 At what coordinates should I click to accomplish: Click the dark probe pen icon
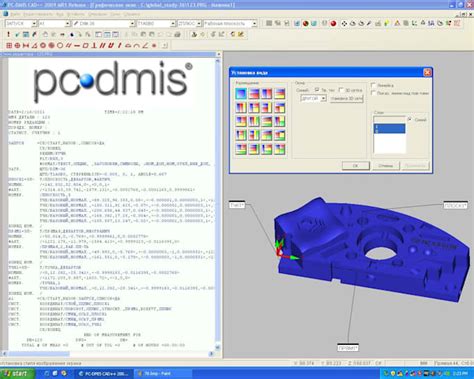tap(369, 23)
